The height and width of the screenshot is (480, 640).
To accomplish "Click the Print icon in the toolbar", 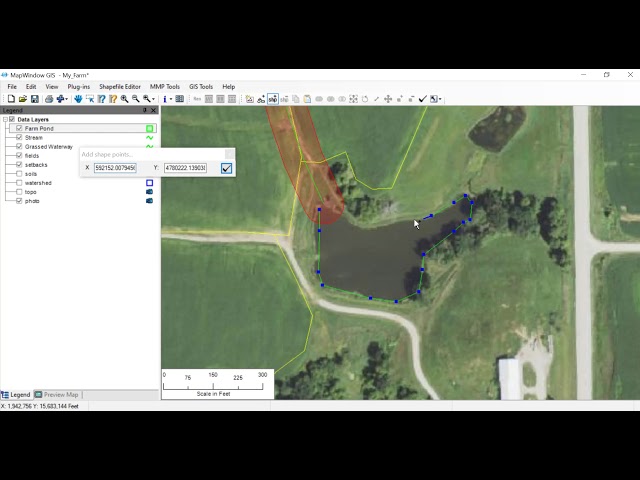I will pos(49,99).
